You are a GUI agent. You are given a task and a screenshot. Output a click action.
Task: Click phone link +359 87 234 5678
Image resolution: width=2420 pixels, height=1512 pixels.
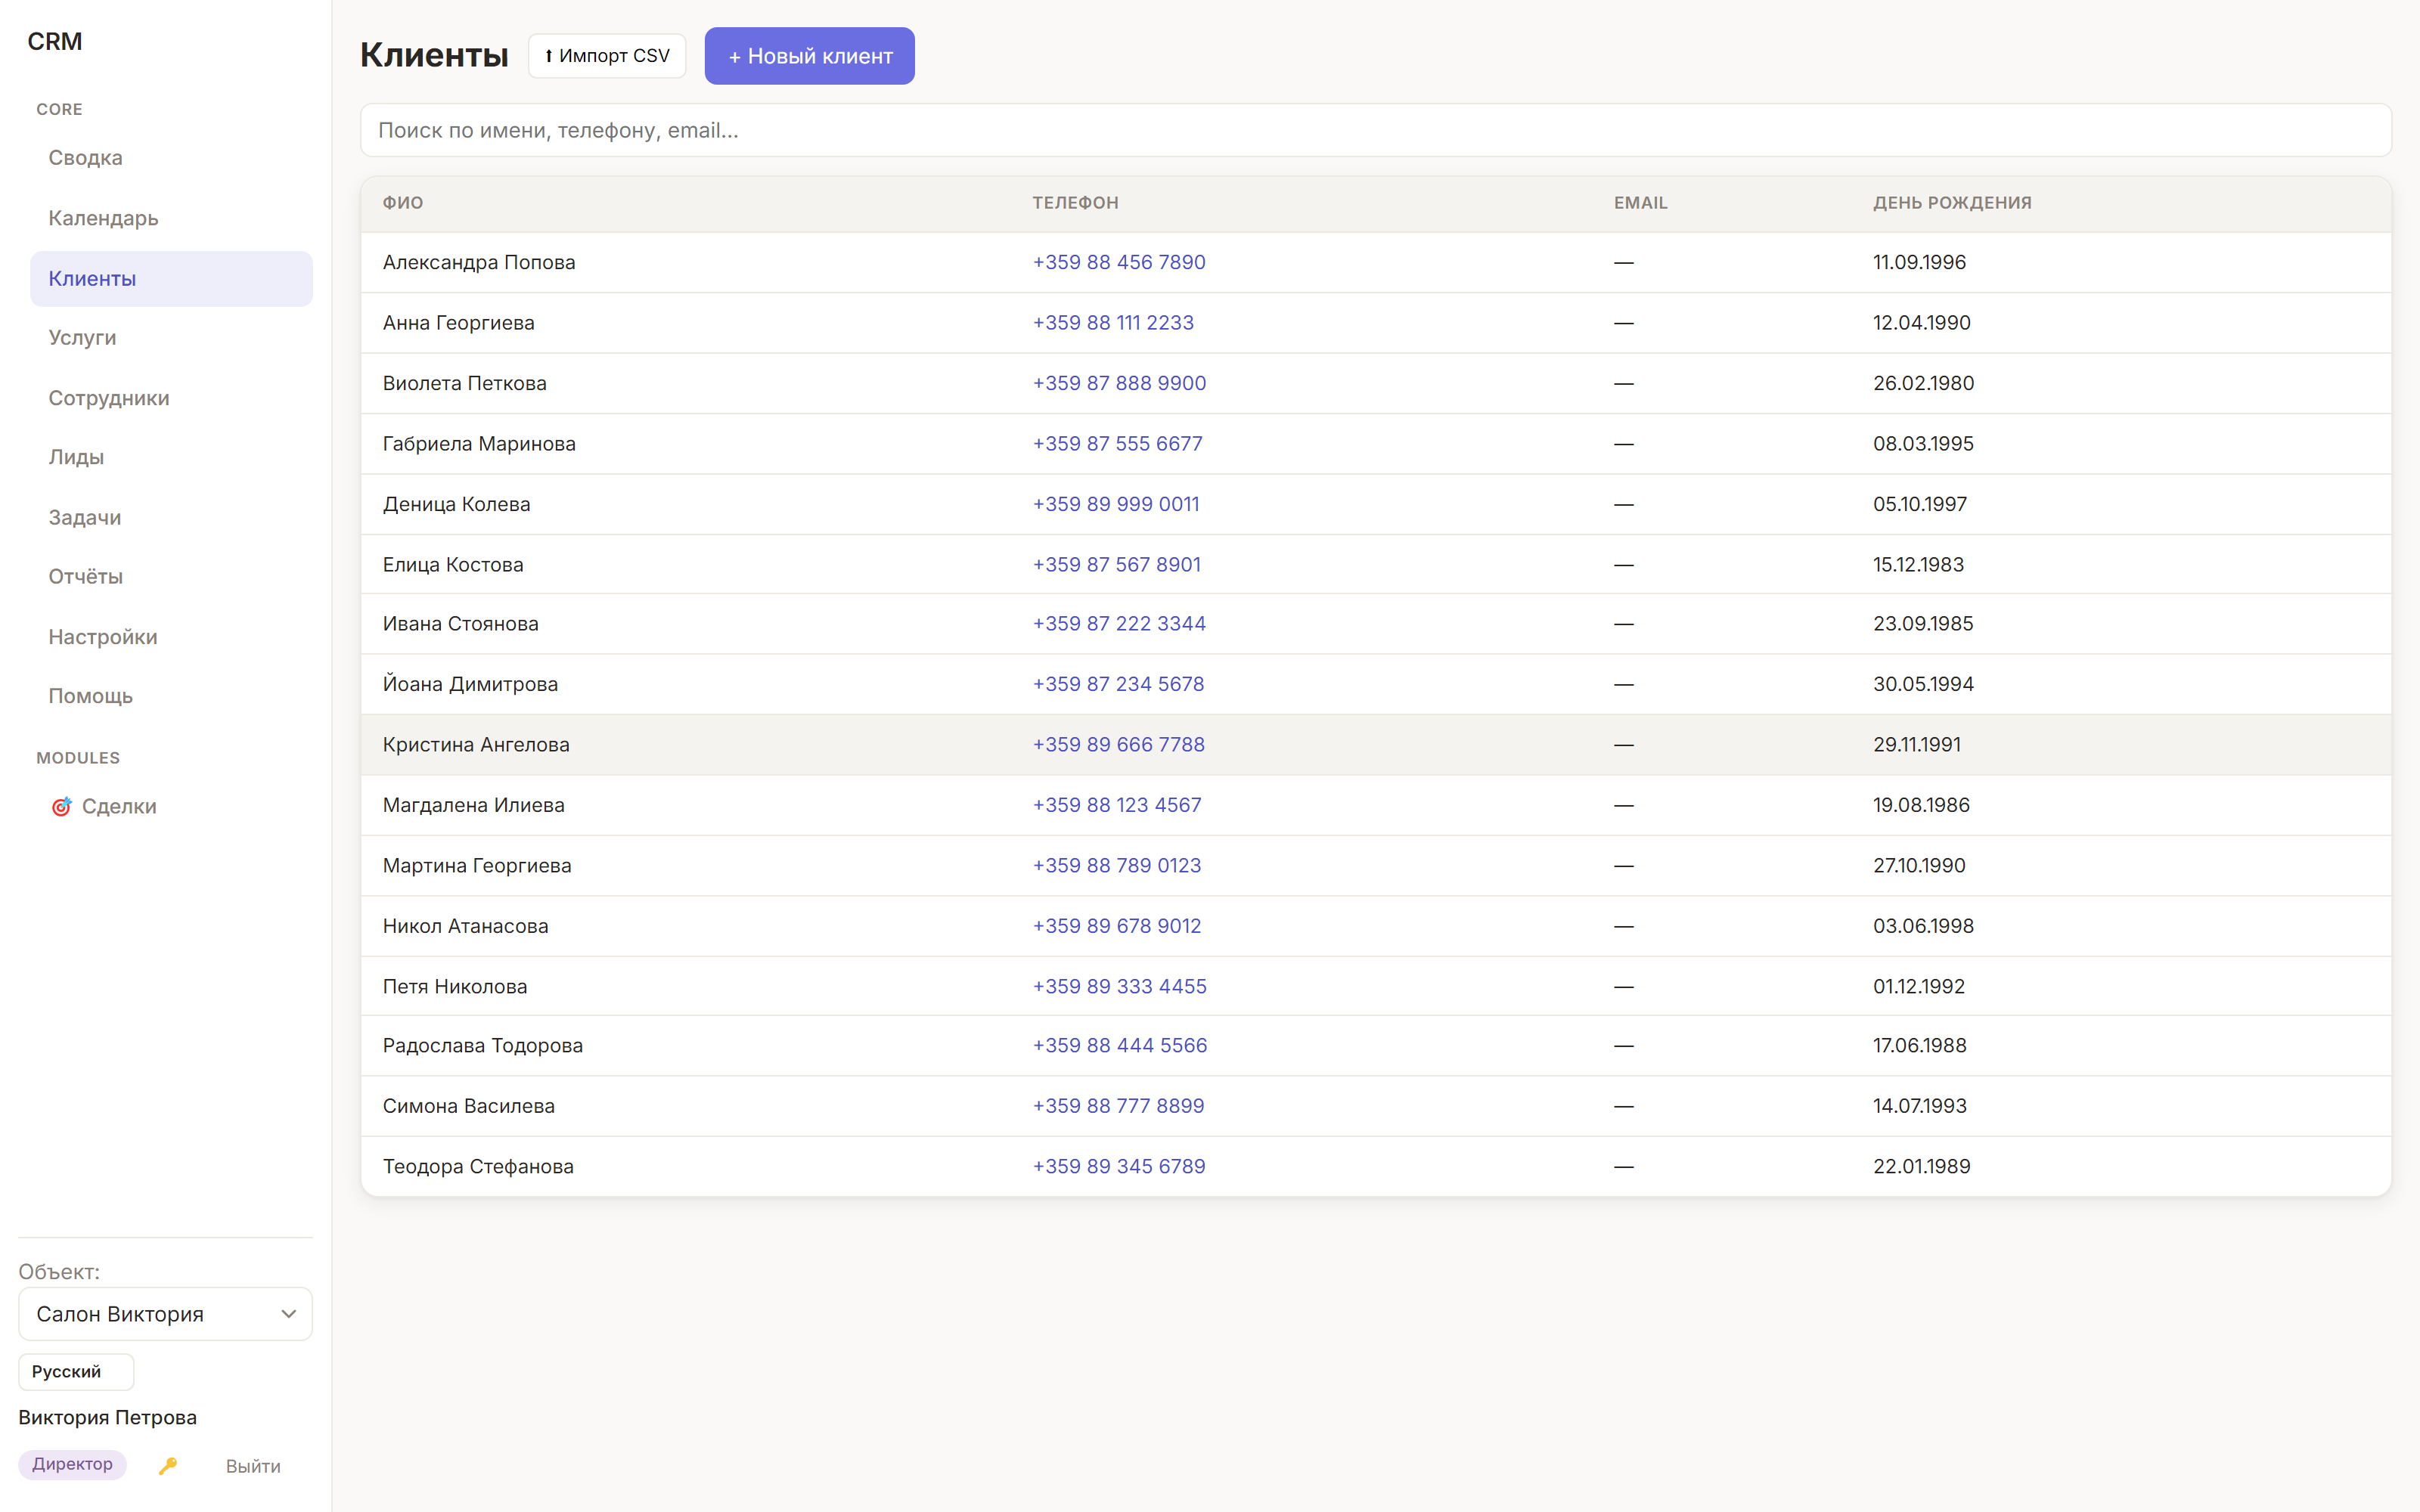1118,684
